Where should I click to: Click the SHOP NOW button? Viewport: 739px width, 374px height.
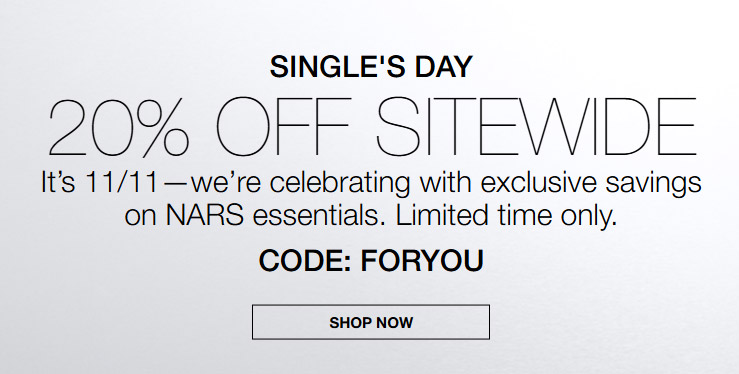(371, 322)
